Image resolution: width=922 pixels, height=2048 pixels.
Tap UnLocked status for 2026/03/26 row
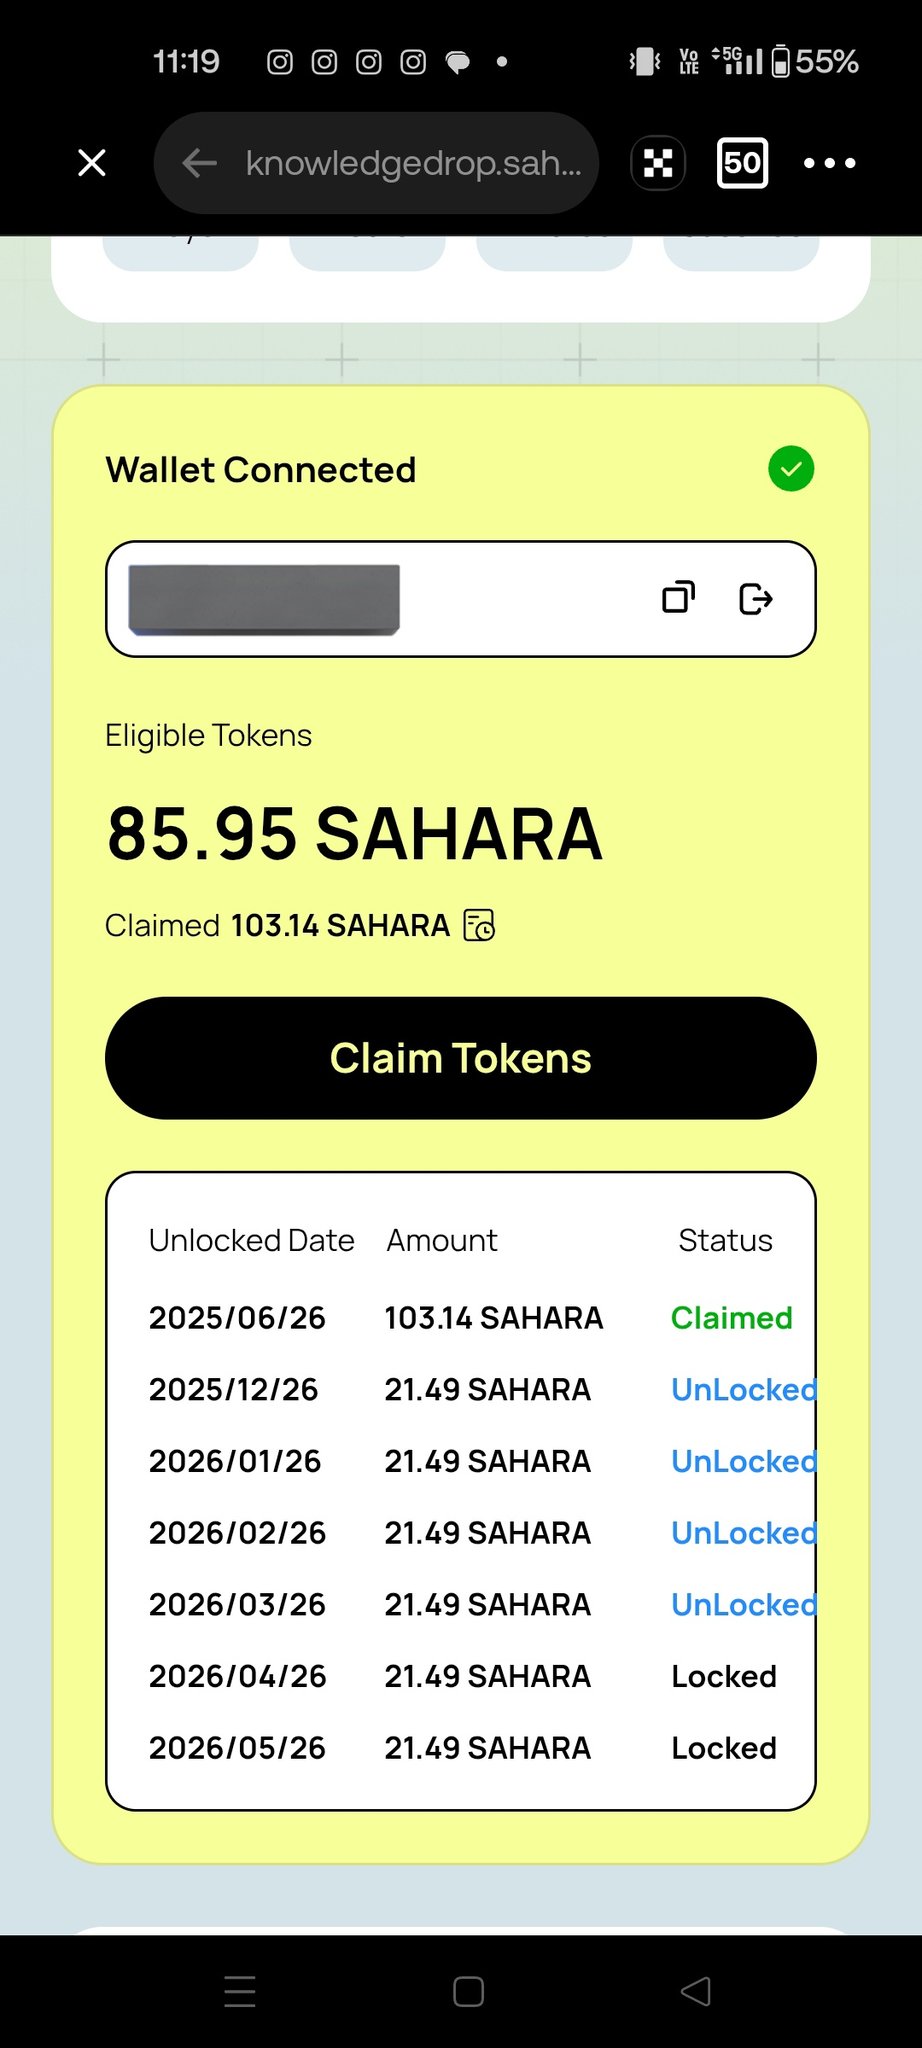click(x=743, y=1605)
